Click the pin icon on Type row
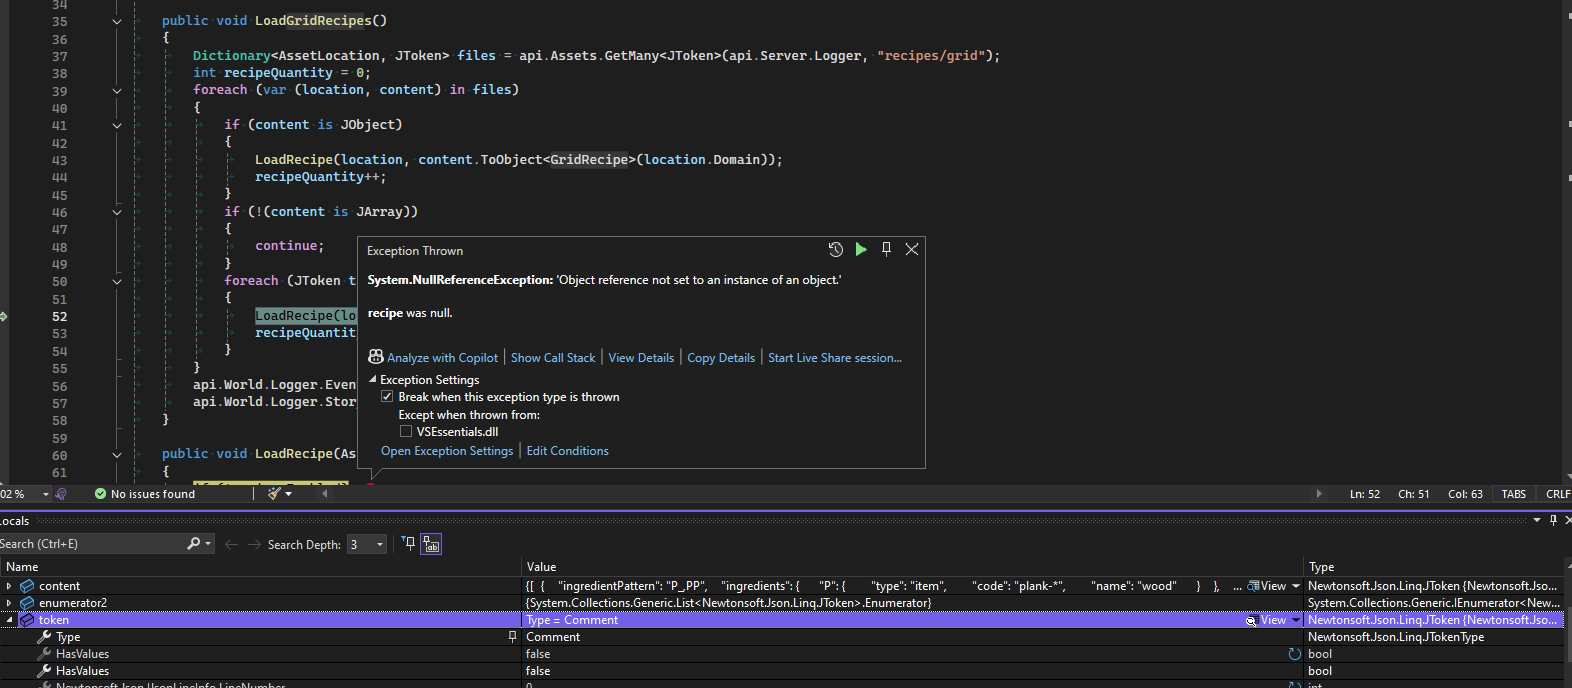The height and width of the screenshot is (688, 1572). pyautogui.click(x=513, y=637)
